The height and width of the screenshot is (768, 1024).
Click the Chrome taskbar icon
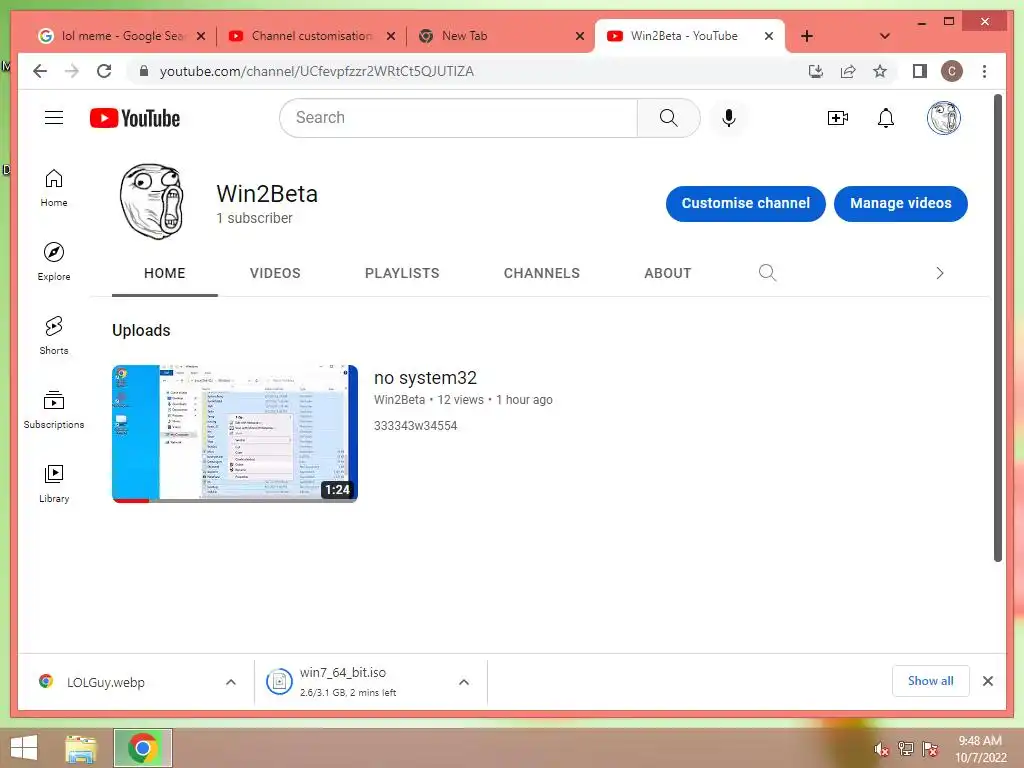point(143,748)
